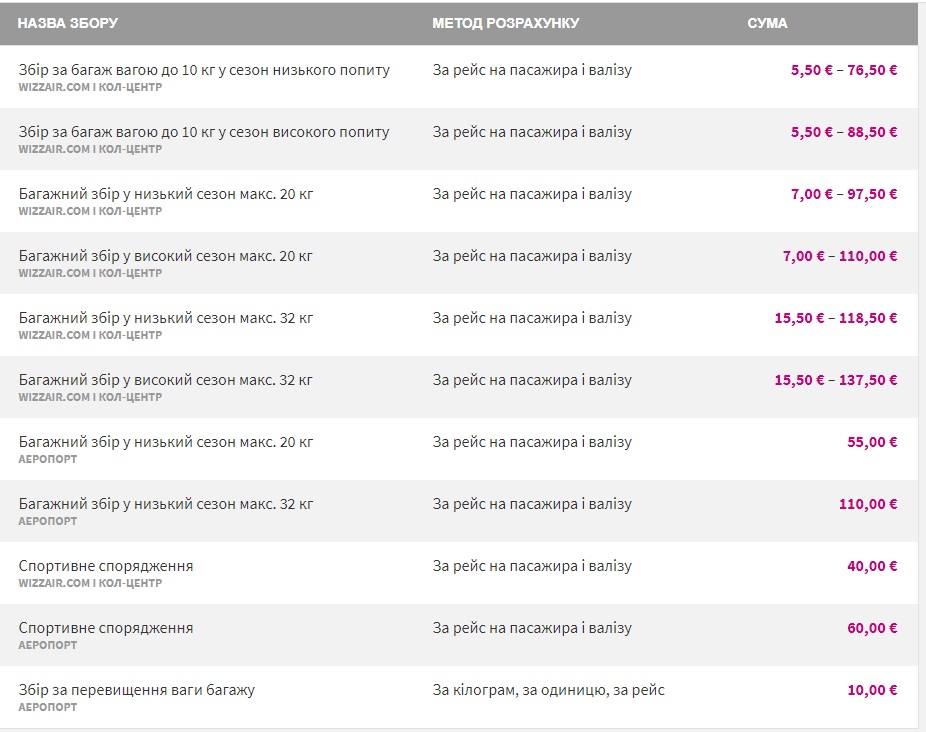Click the За кілограм, за одиницю, за рейс text
The width and height of the screenshot is (926, 732).
coord(548,690)
